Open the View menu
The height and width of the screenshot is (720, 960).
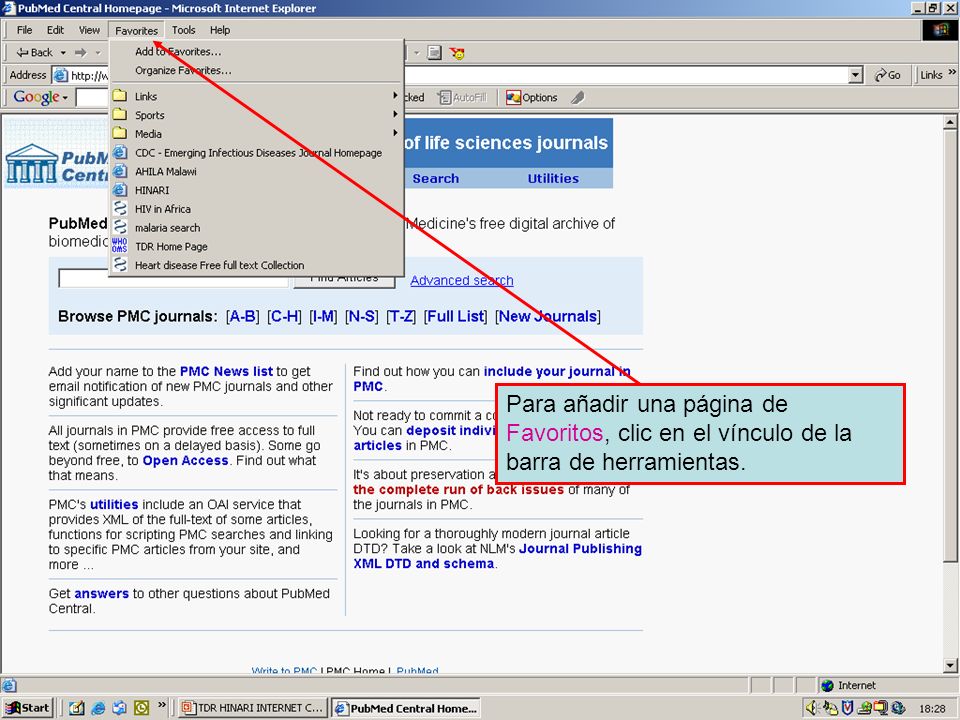89,30
